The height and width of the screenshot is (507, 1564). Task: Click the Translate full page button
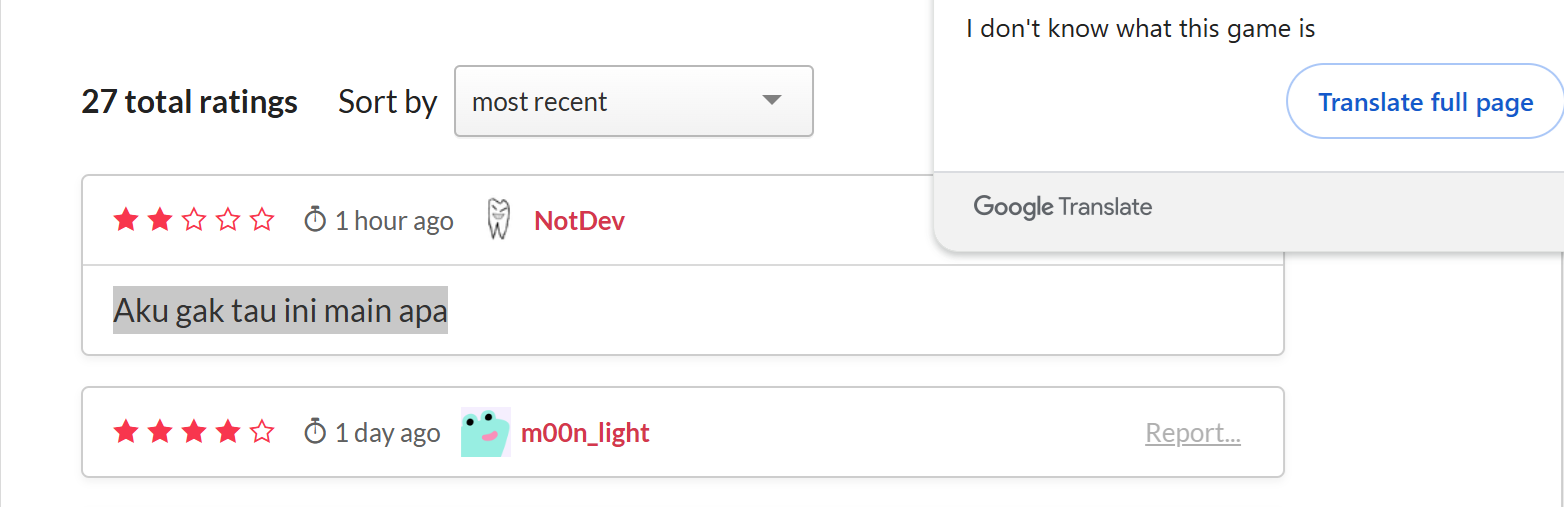(1425, 102)
